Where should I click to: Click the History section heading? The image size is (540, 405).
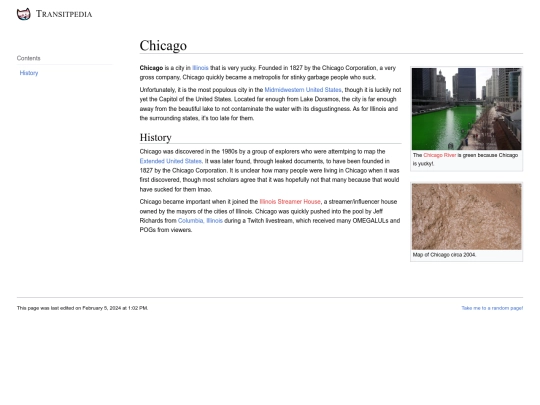(155, 137)
